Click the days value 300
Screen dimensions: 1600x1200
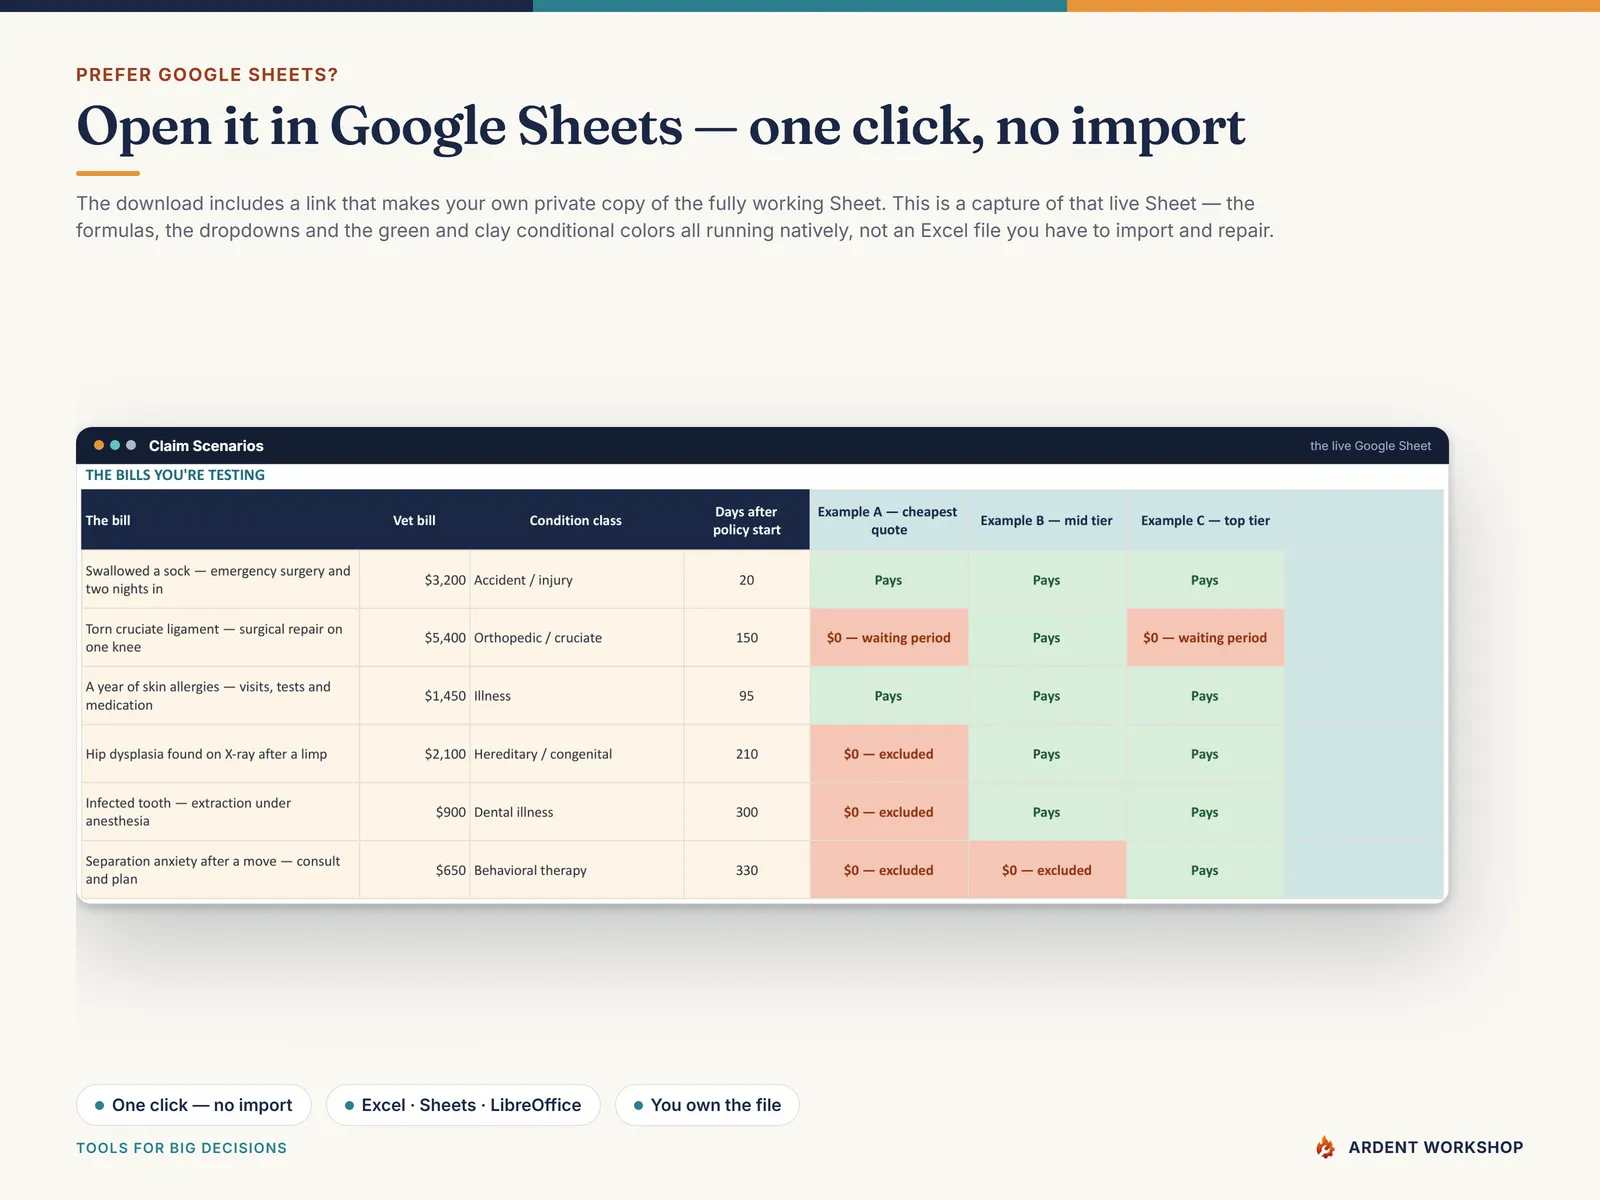747,812
